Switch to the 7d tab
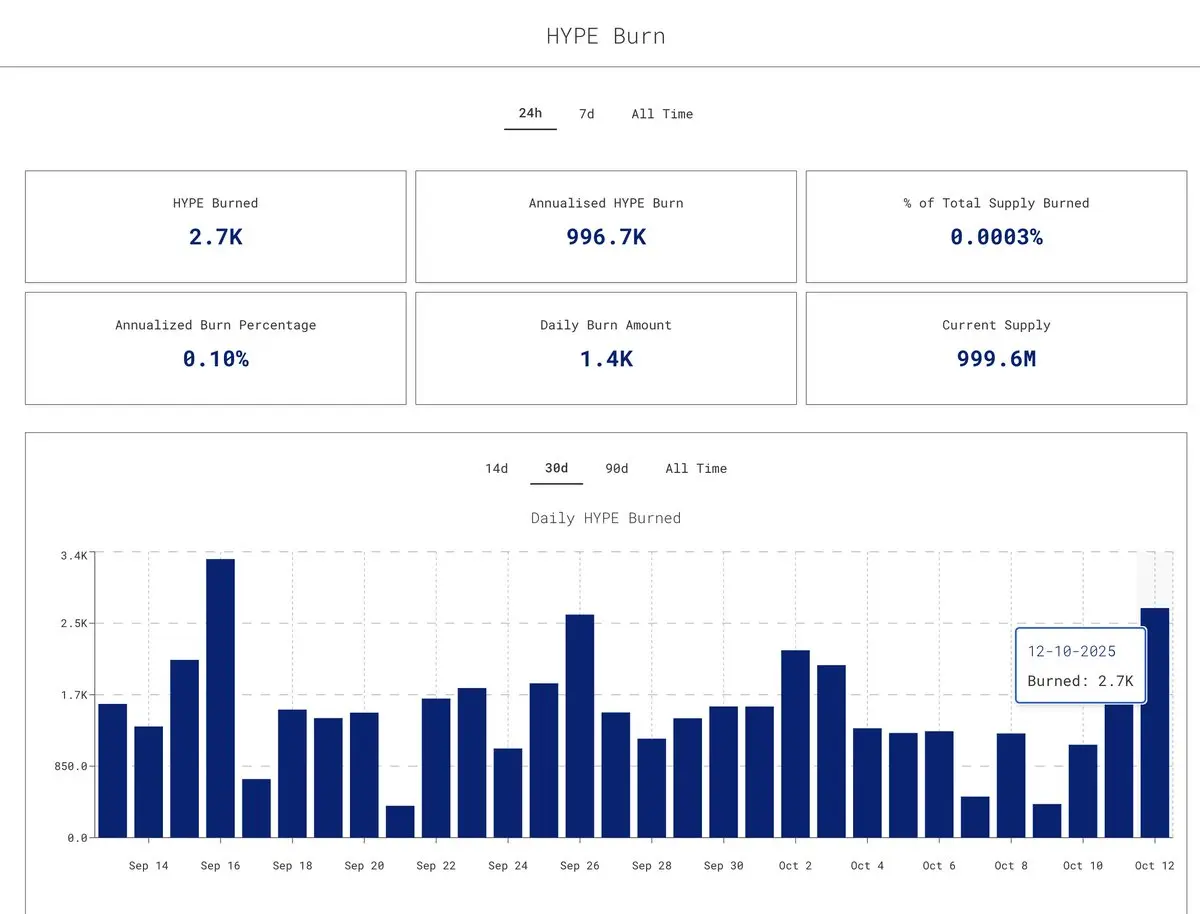The image size is (1200, 914). [x=587, y=114]
